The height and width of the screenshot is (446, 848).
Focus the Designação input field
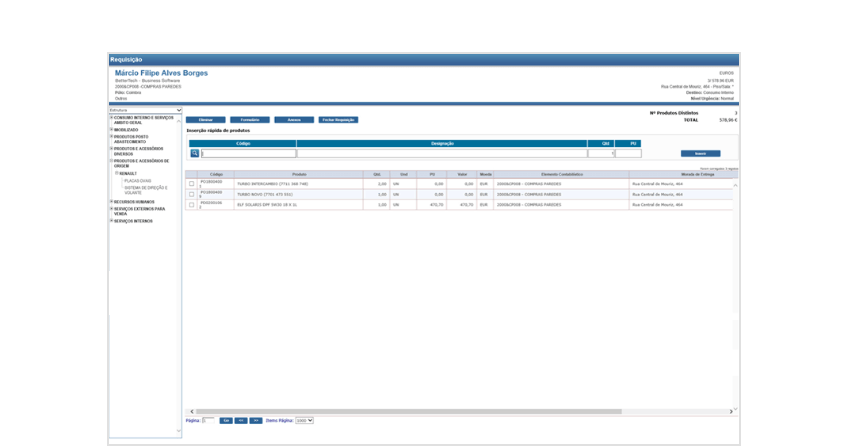(442, 154)
